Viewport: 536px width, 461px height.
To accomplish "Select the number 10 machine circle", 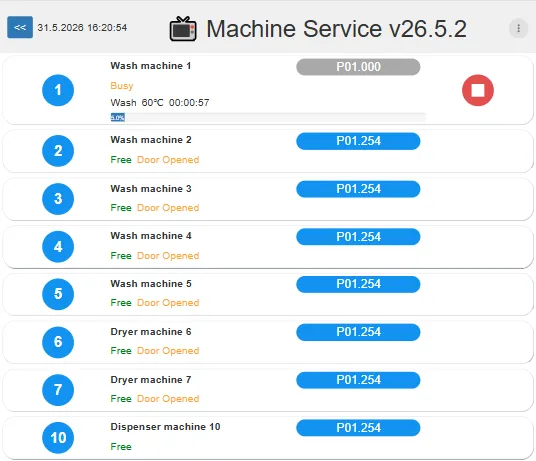I will pos(58,438).
